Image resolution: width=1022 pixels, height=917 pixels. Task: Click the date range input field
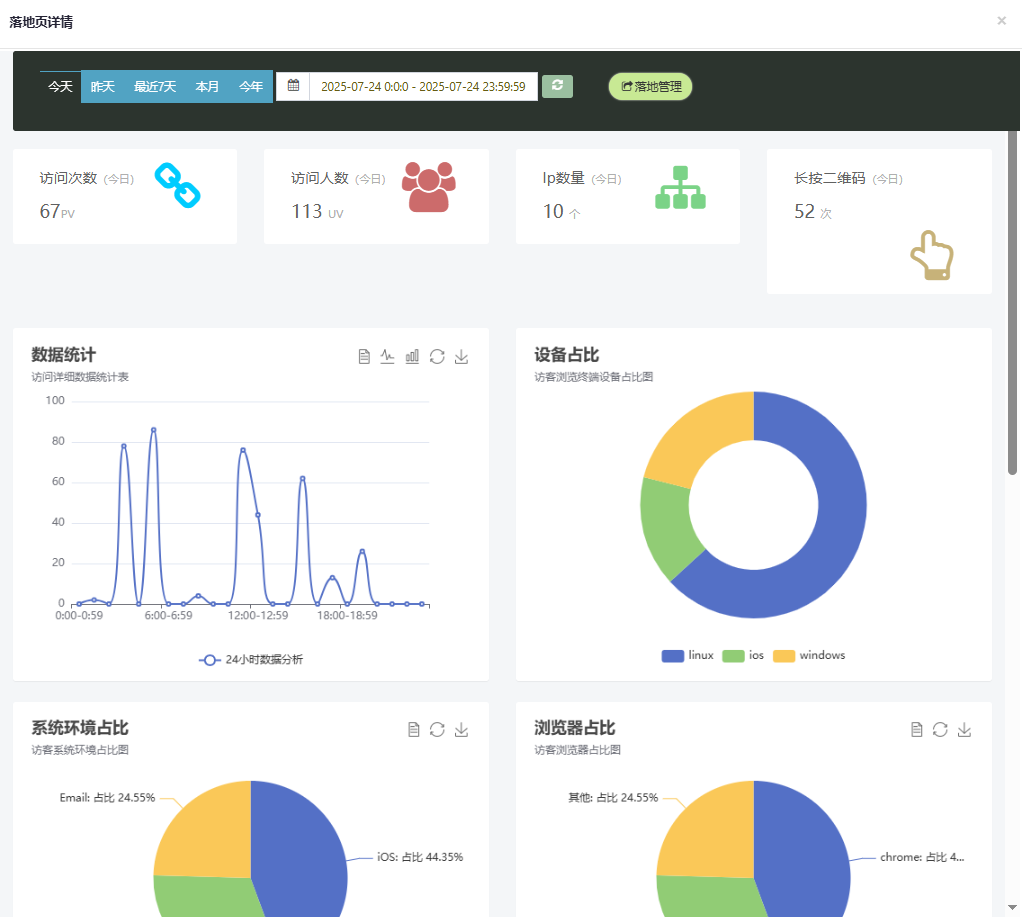pos(423,87)
